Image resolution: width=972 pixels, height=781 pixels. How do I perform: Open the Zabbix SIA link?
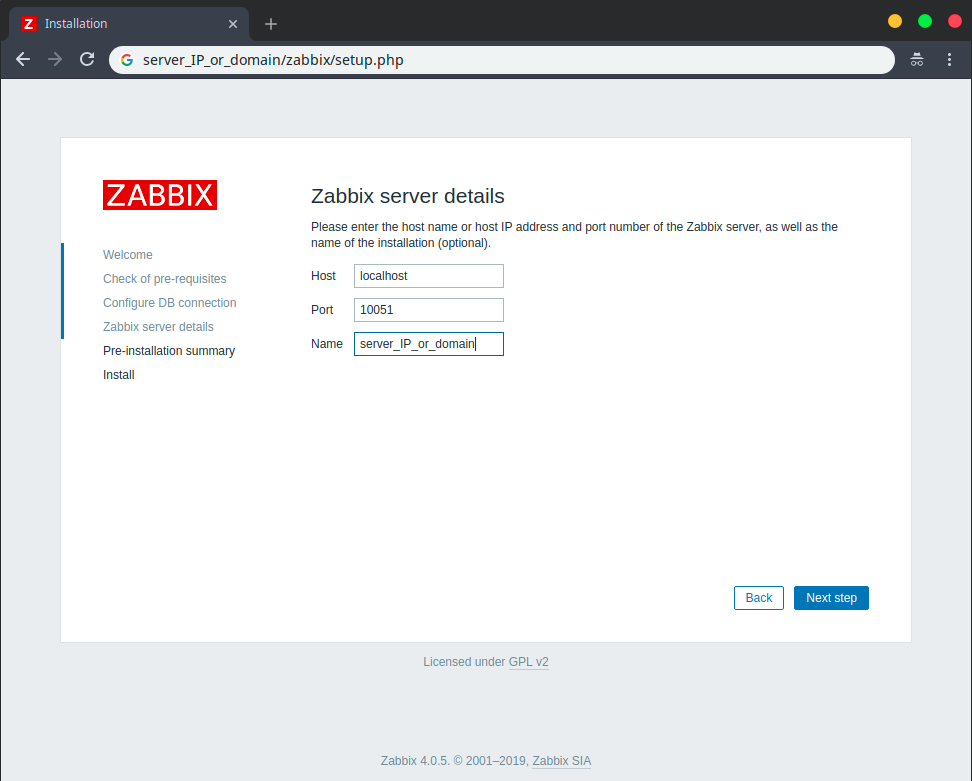pyautogui.click(x=562, y=761)
